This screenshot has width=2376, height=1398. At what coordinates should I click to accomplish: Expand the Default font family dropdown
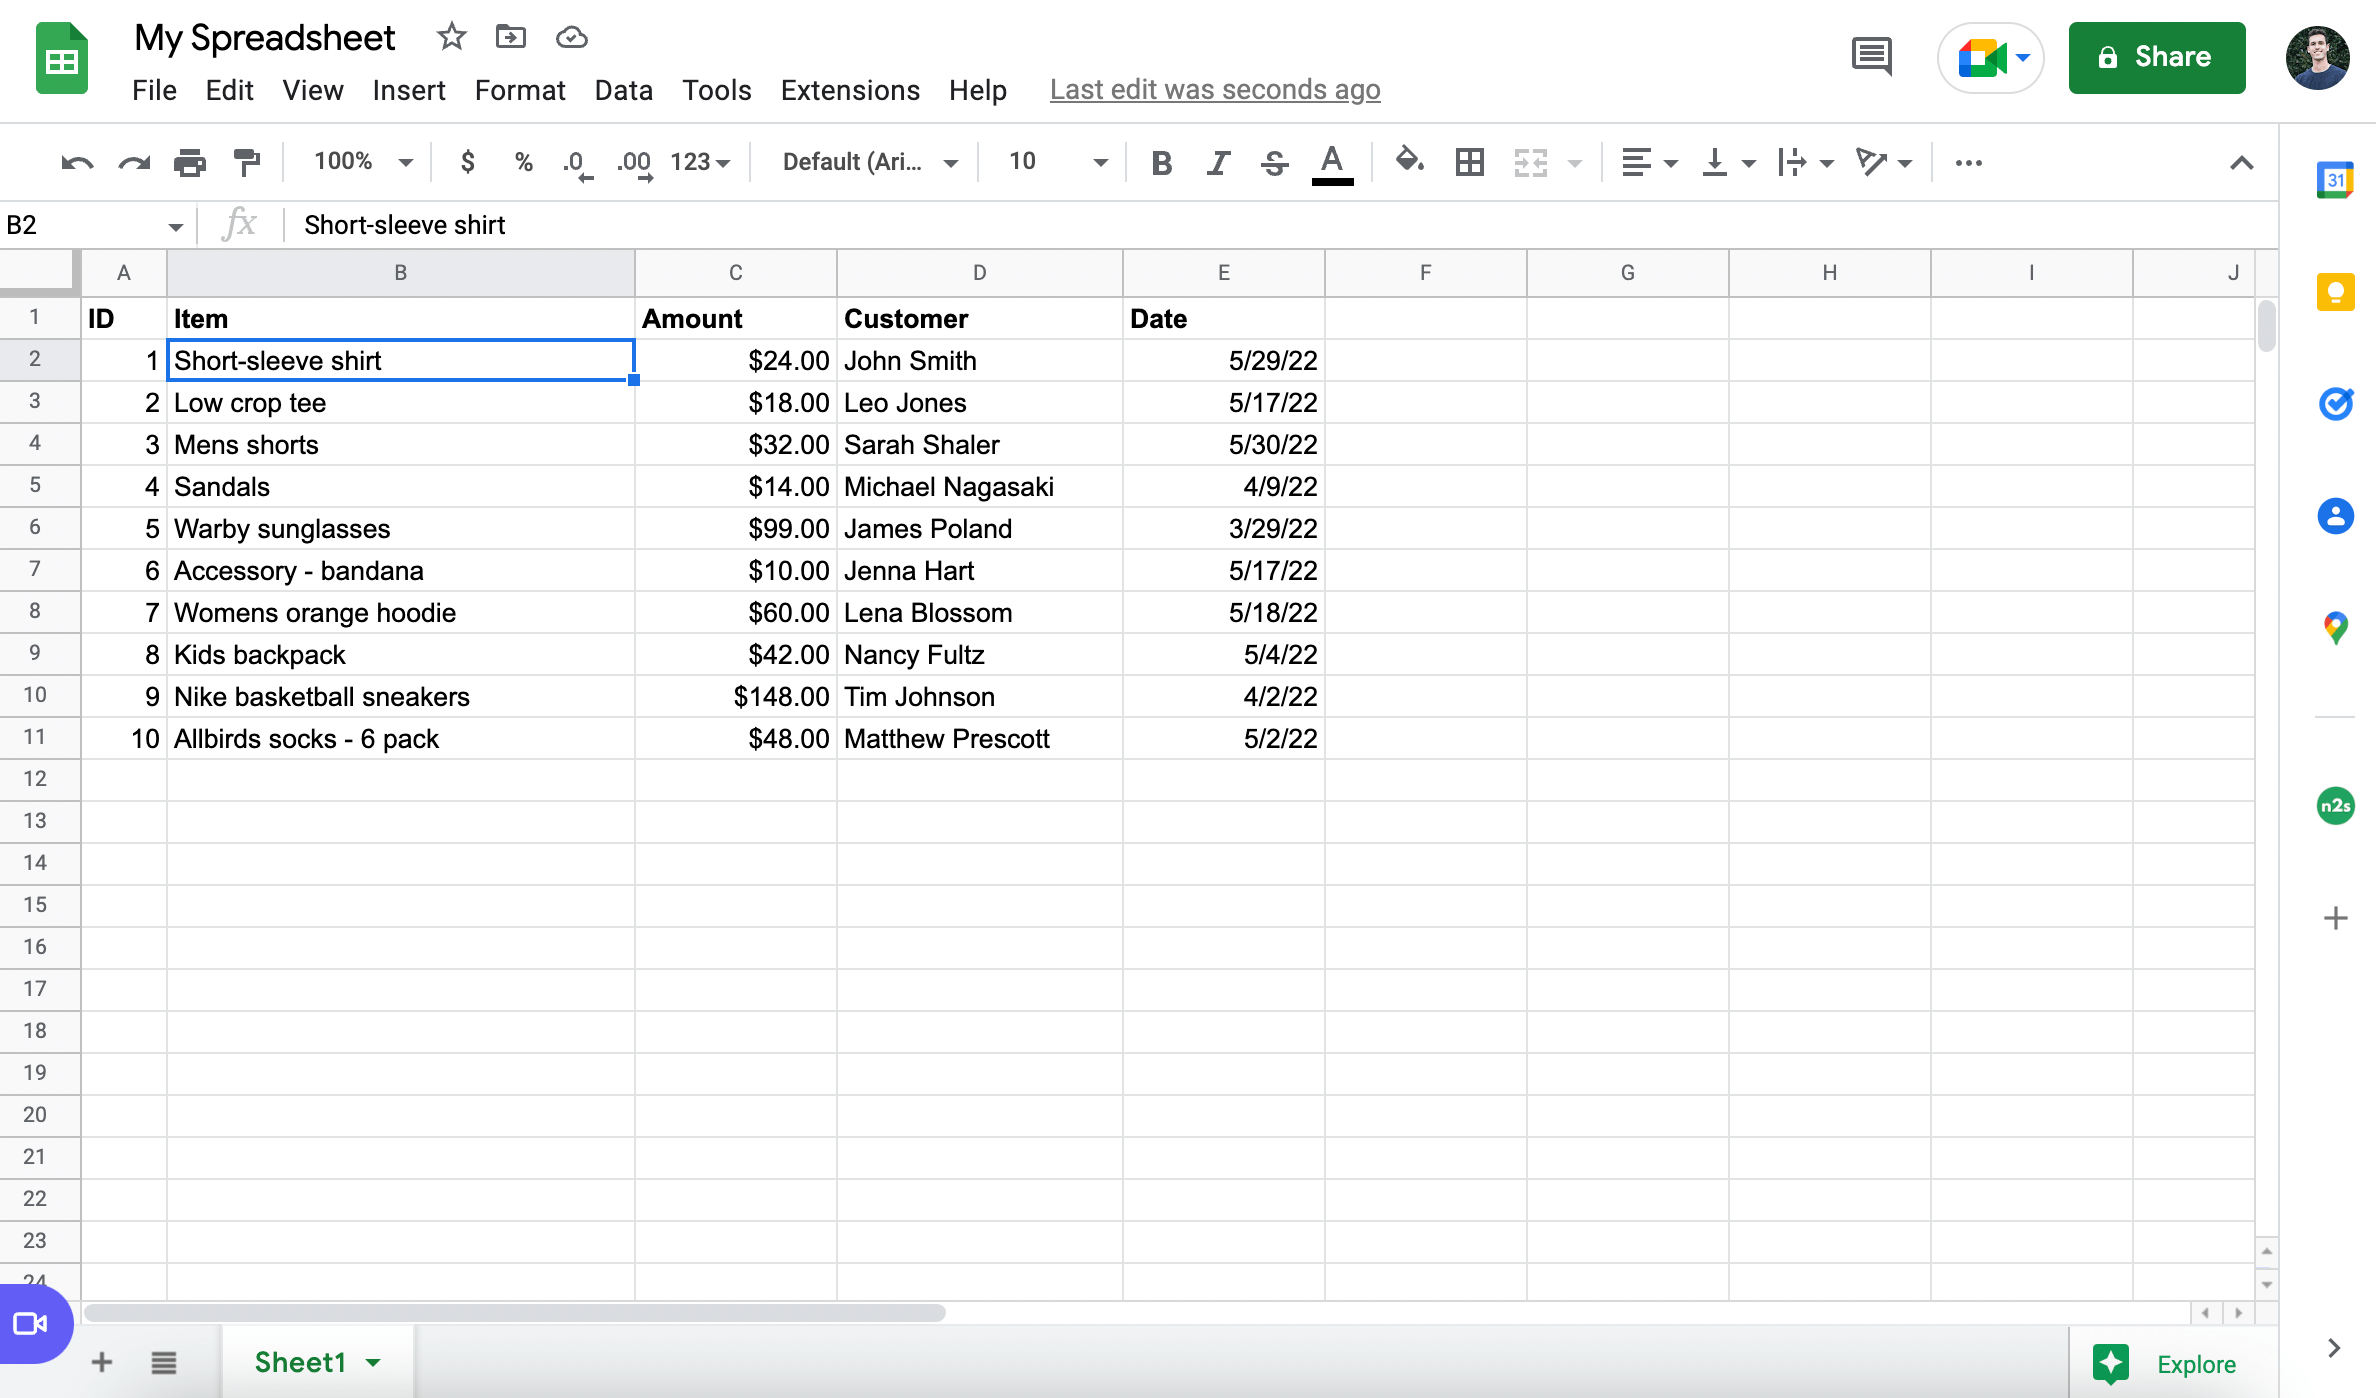869,162
